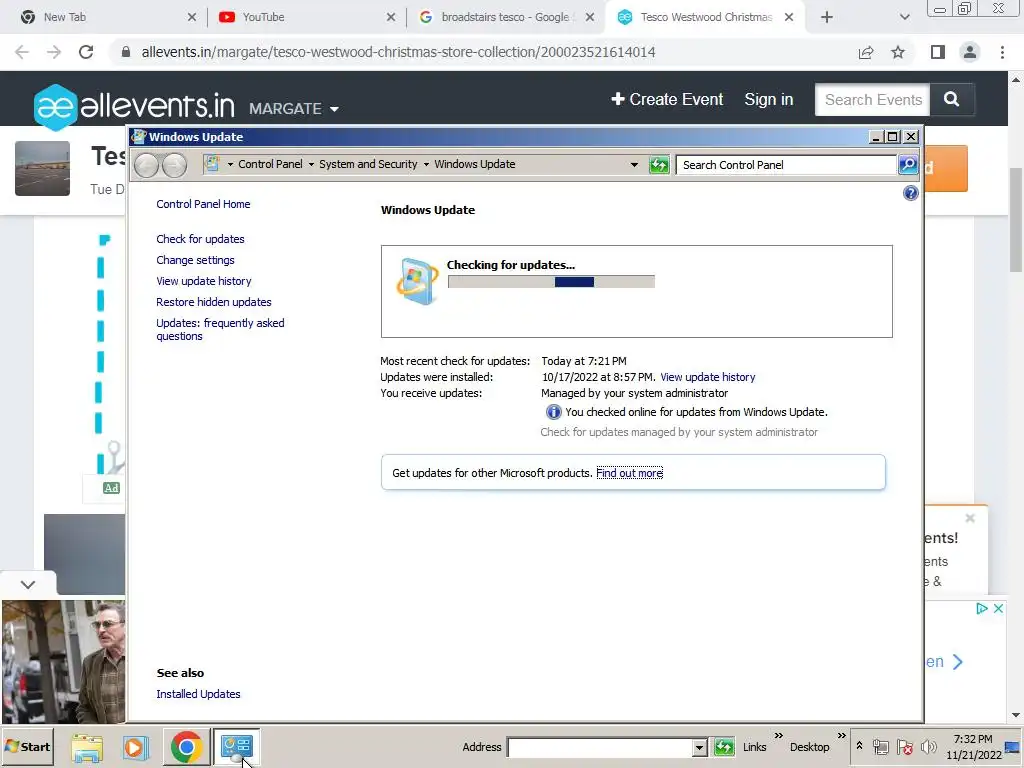Click the Action Center flag tray icon
Screen dimensions: 1024x768
click(x=904, y=747)
